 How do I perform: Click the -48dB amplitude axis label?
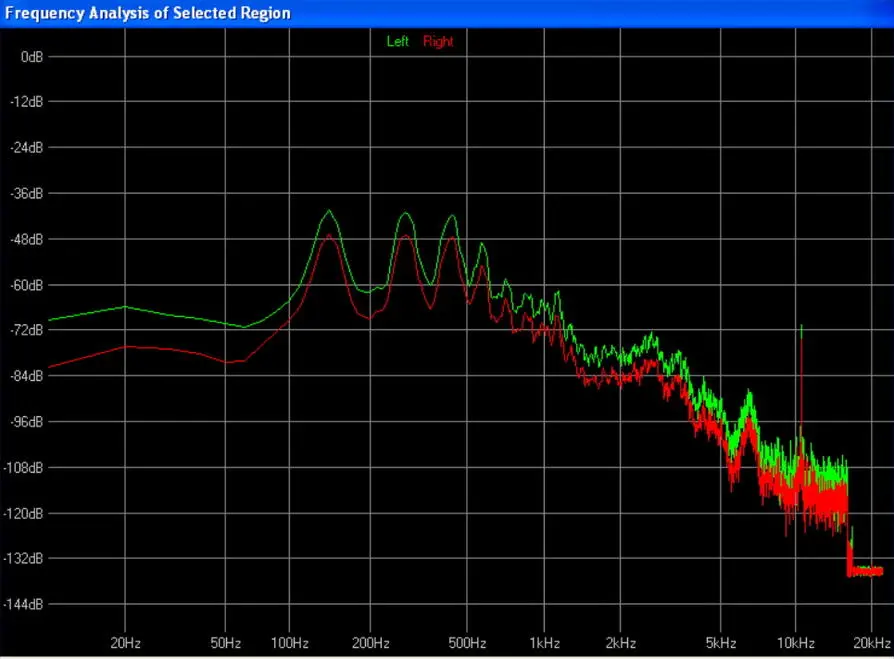coord(28,239)
